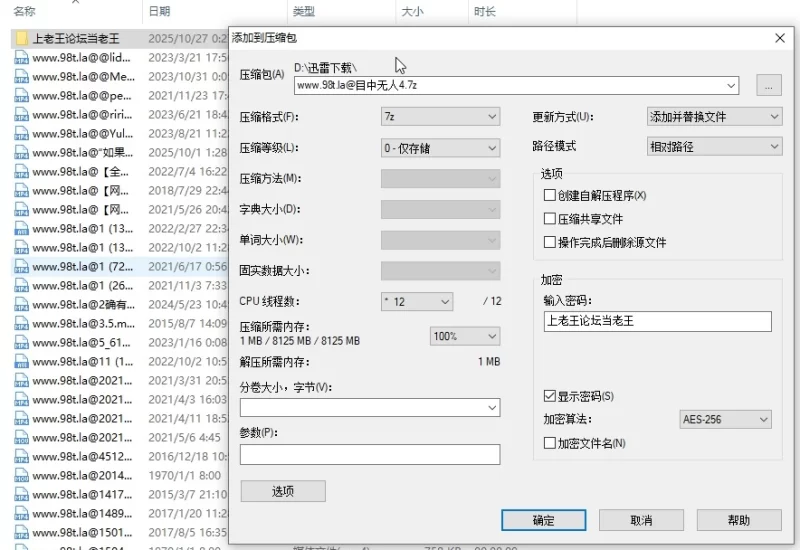Click file icon of row dated 2018/7/29
800x550 pixels.
tap(21, 190)
